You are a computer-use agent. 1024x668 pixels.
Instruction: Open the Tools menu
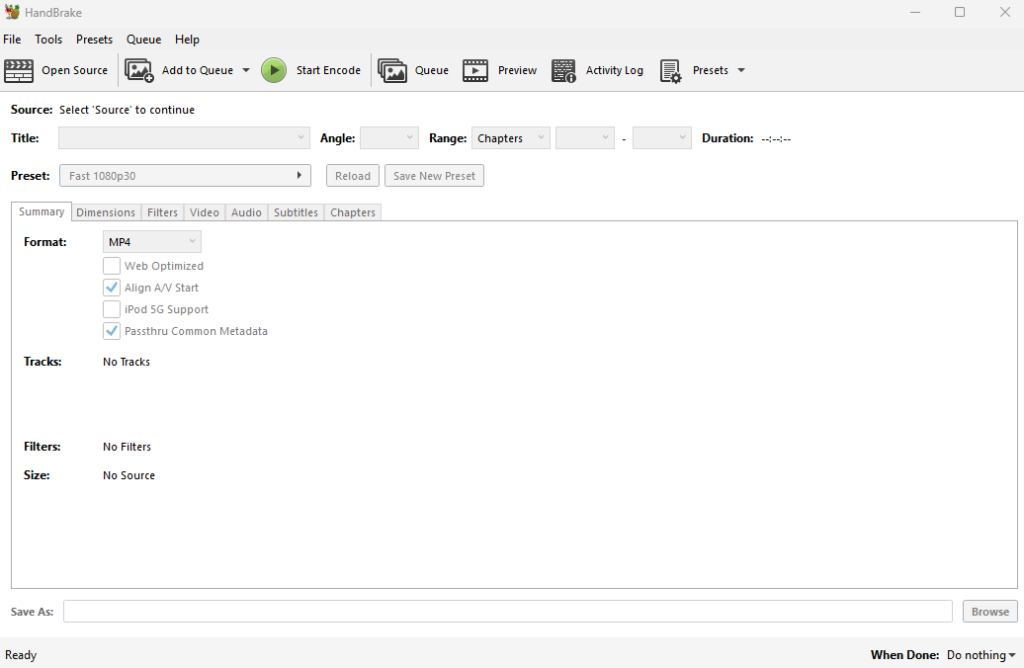point(48,39)
